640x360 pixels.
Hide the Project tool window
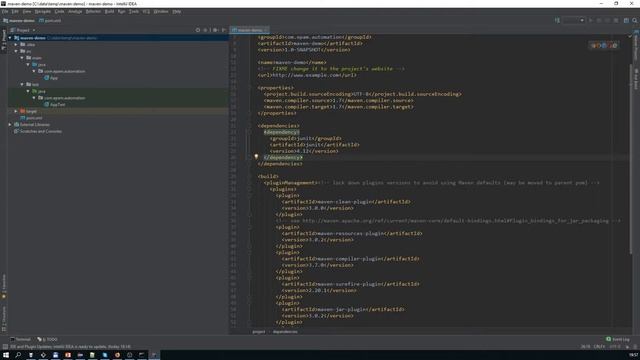(x=224, y=30)
